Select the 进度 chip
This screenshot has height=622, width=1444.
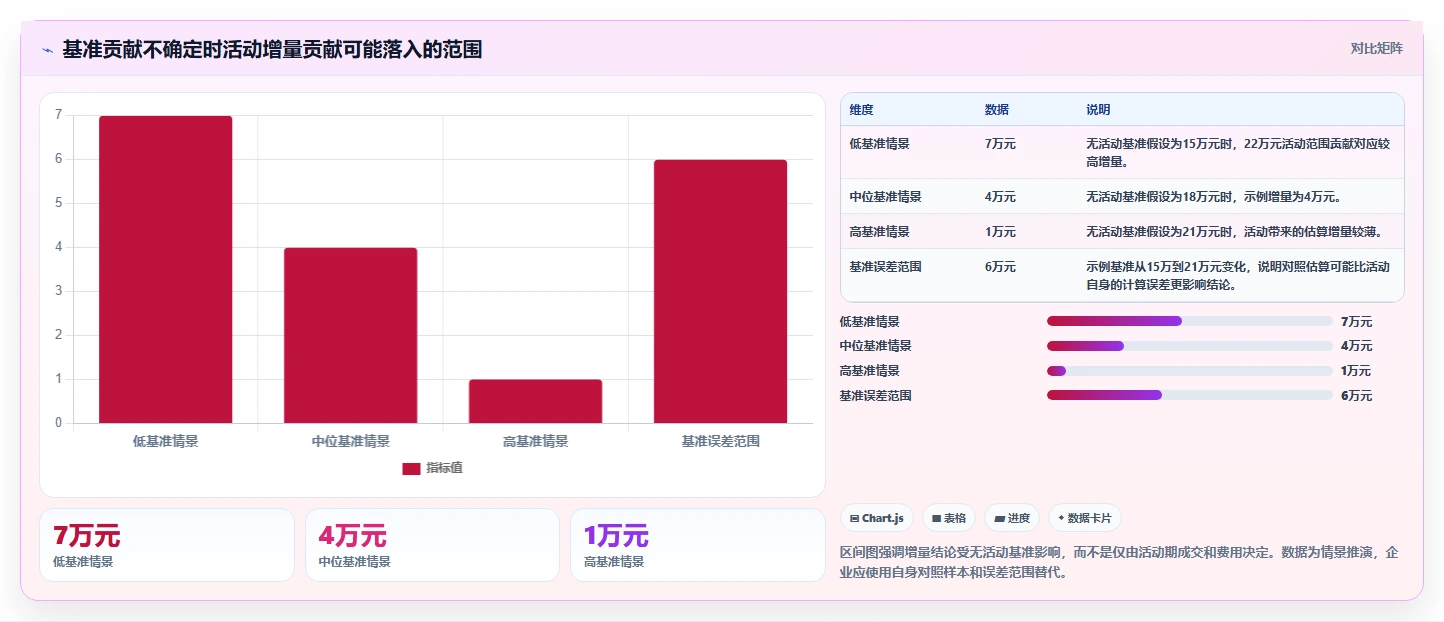[1012, 518]
